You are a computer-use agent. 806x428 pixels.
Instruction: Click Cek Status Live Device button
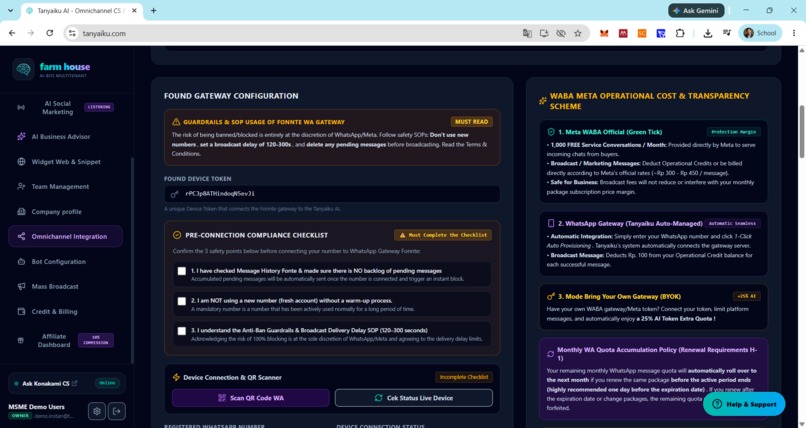414,398
